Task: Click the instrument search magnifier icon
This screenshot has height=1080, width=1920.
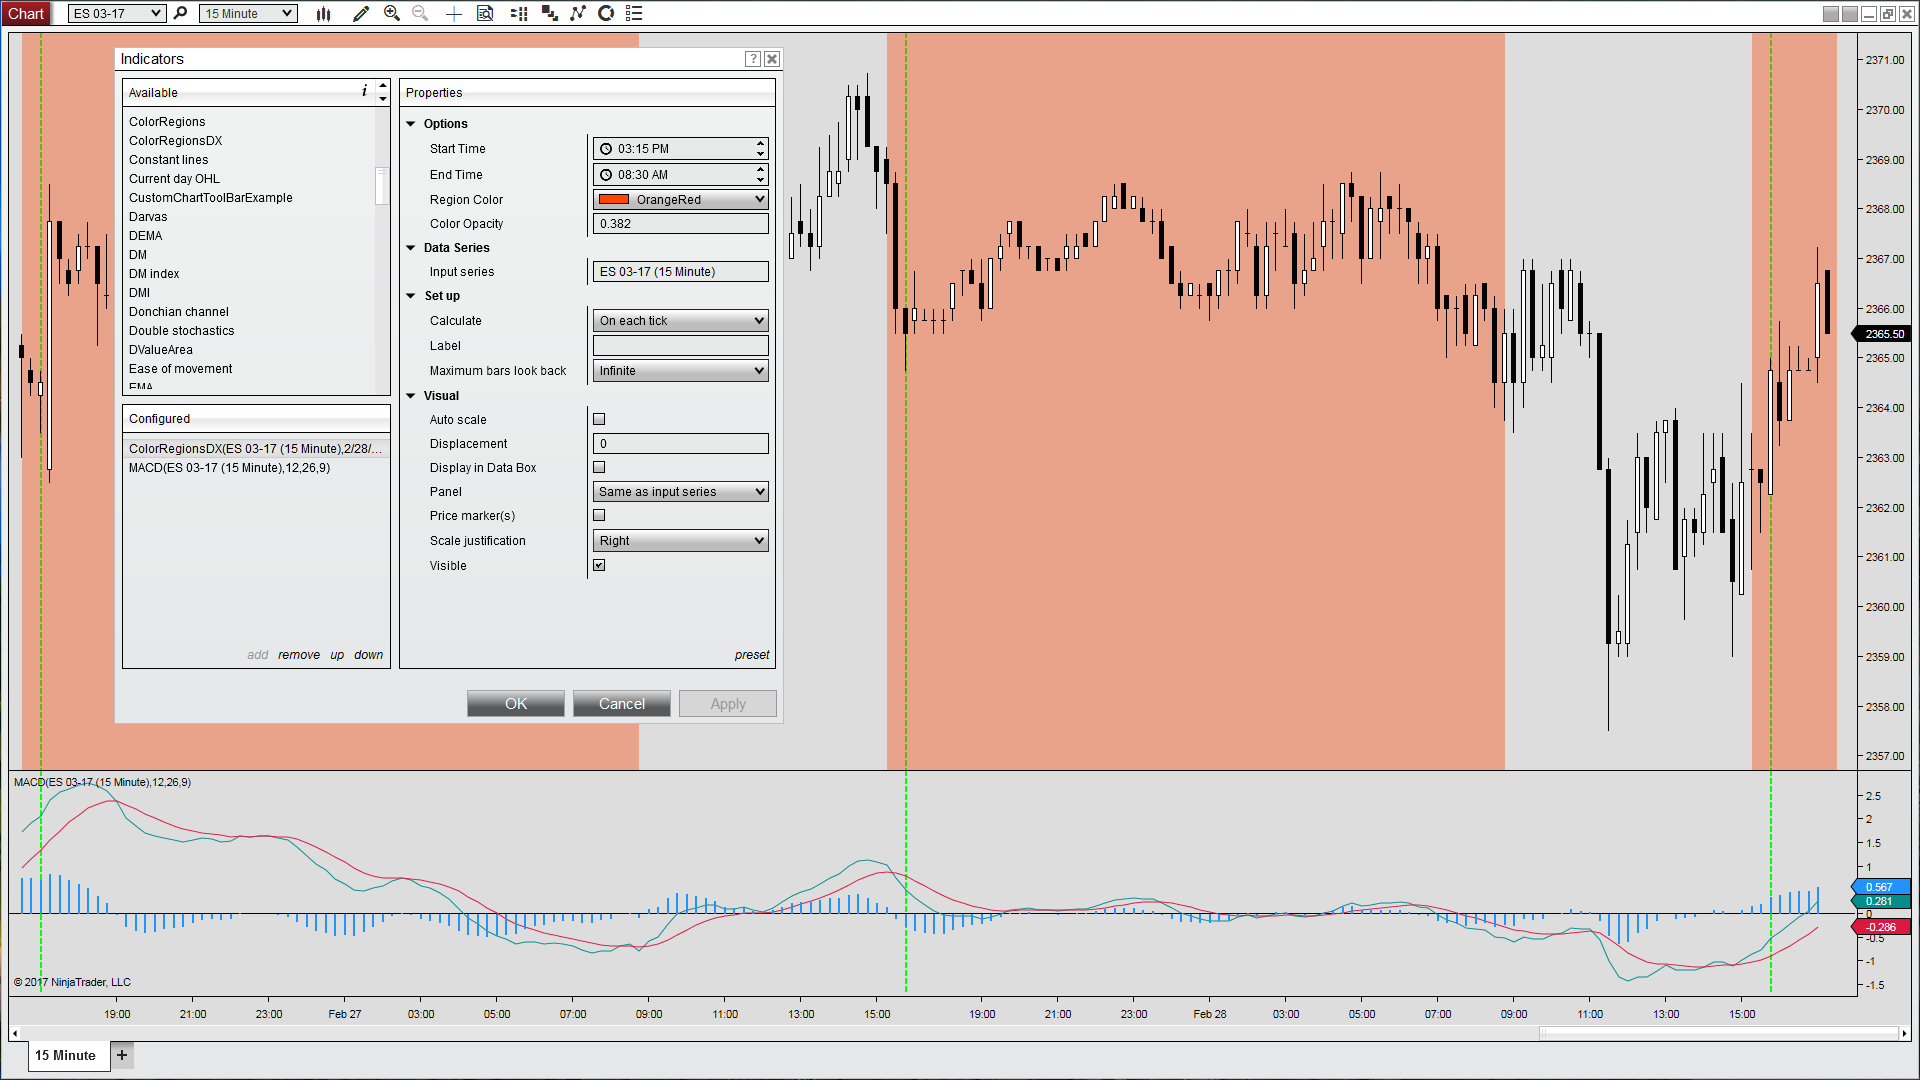Action: click(x=180, y=13)
